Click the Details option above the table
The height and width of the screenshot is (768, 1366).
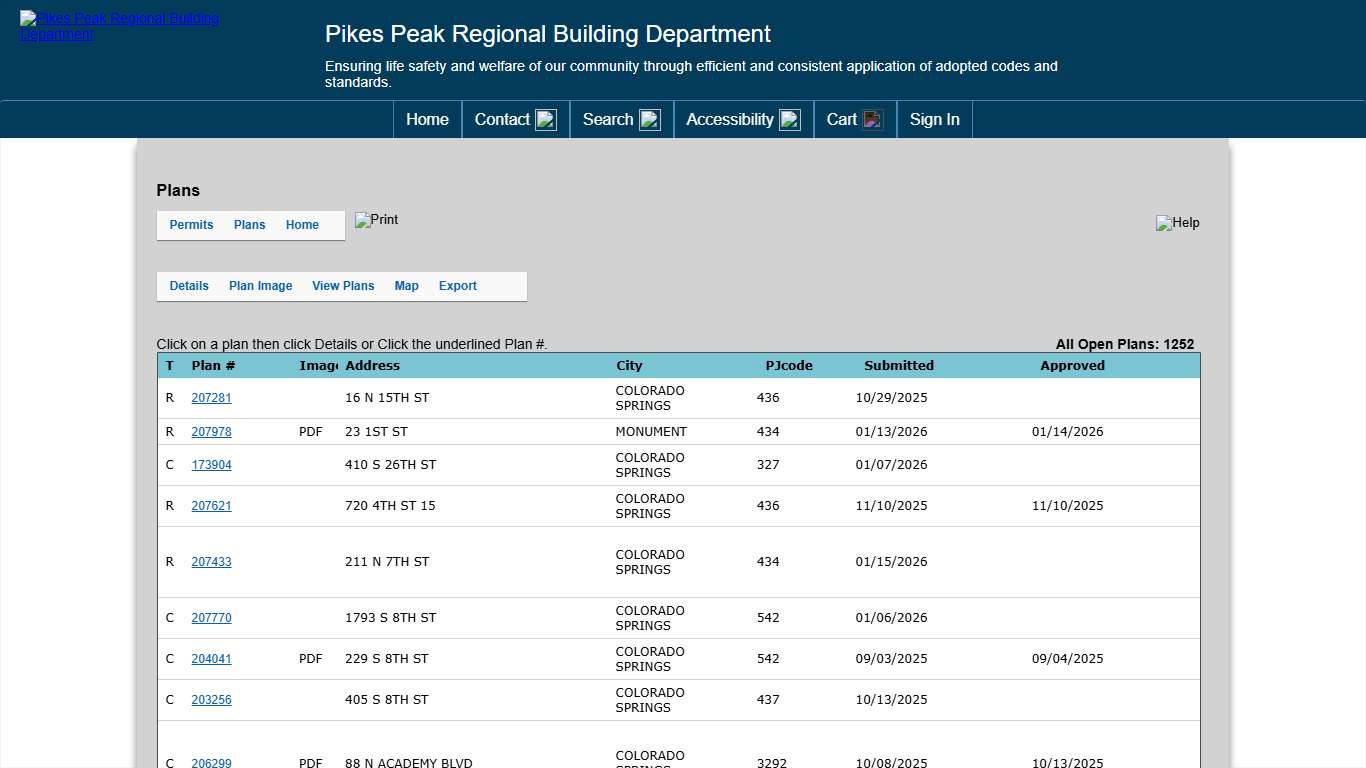[x=189, y=285]
